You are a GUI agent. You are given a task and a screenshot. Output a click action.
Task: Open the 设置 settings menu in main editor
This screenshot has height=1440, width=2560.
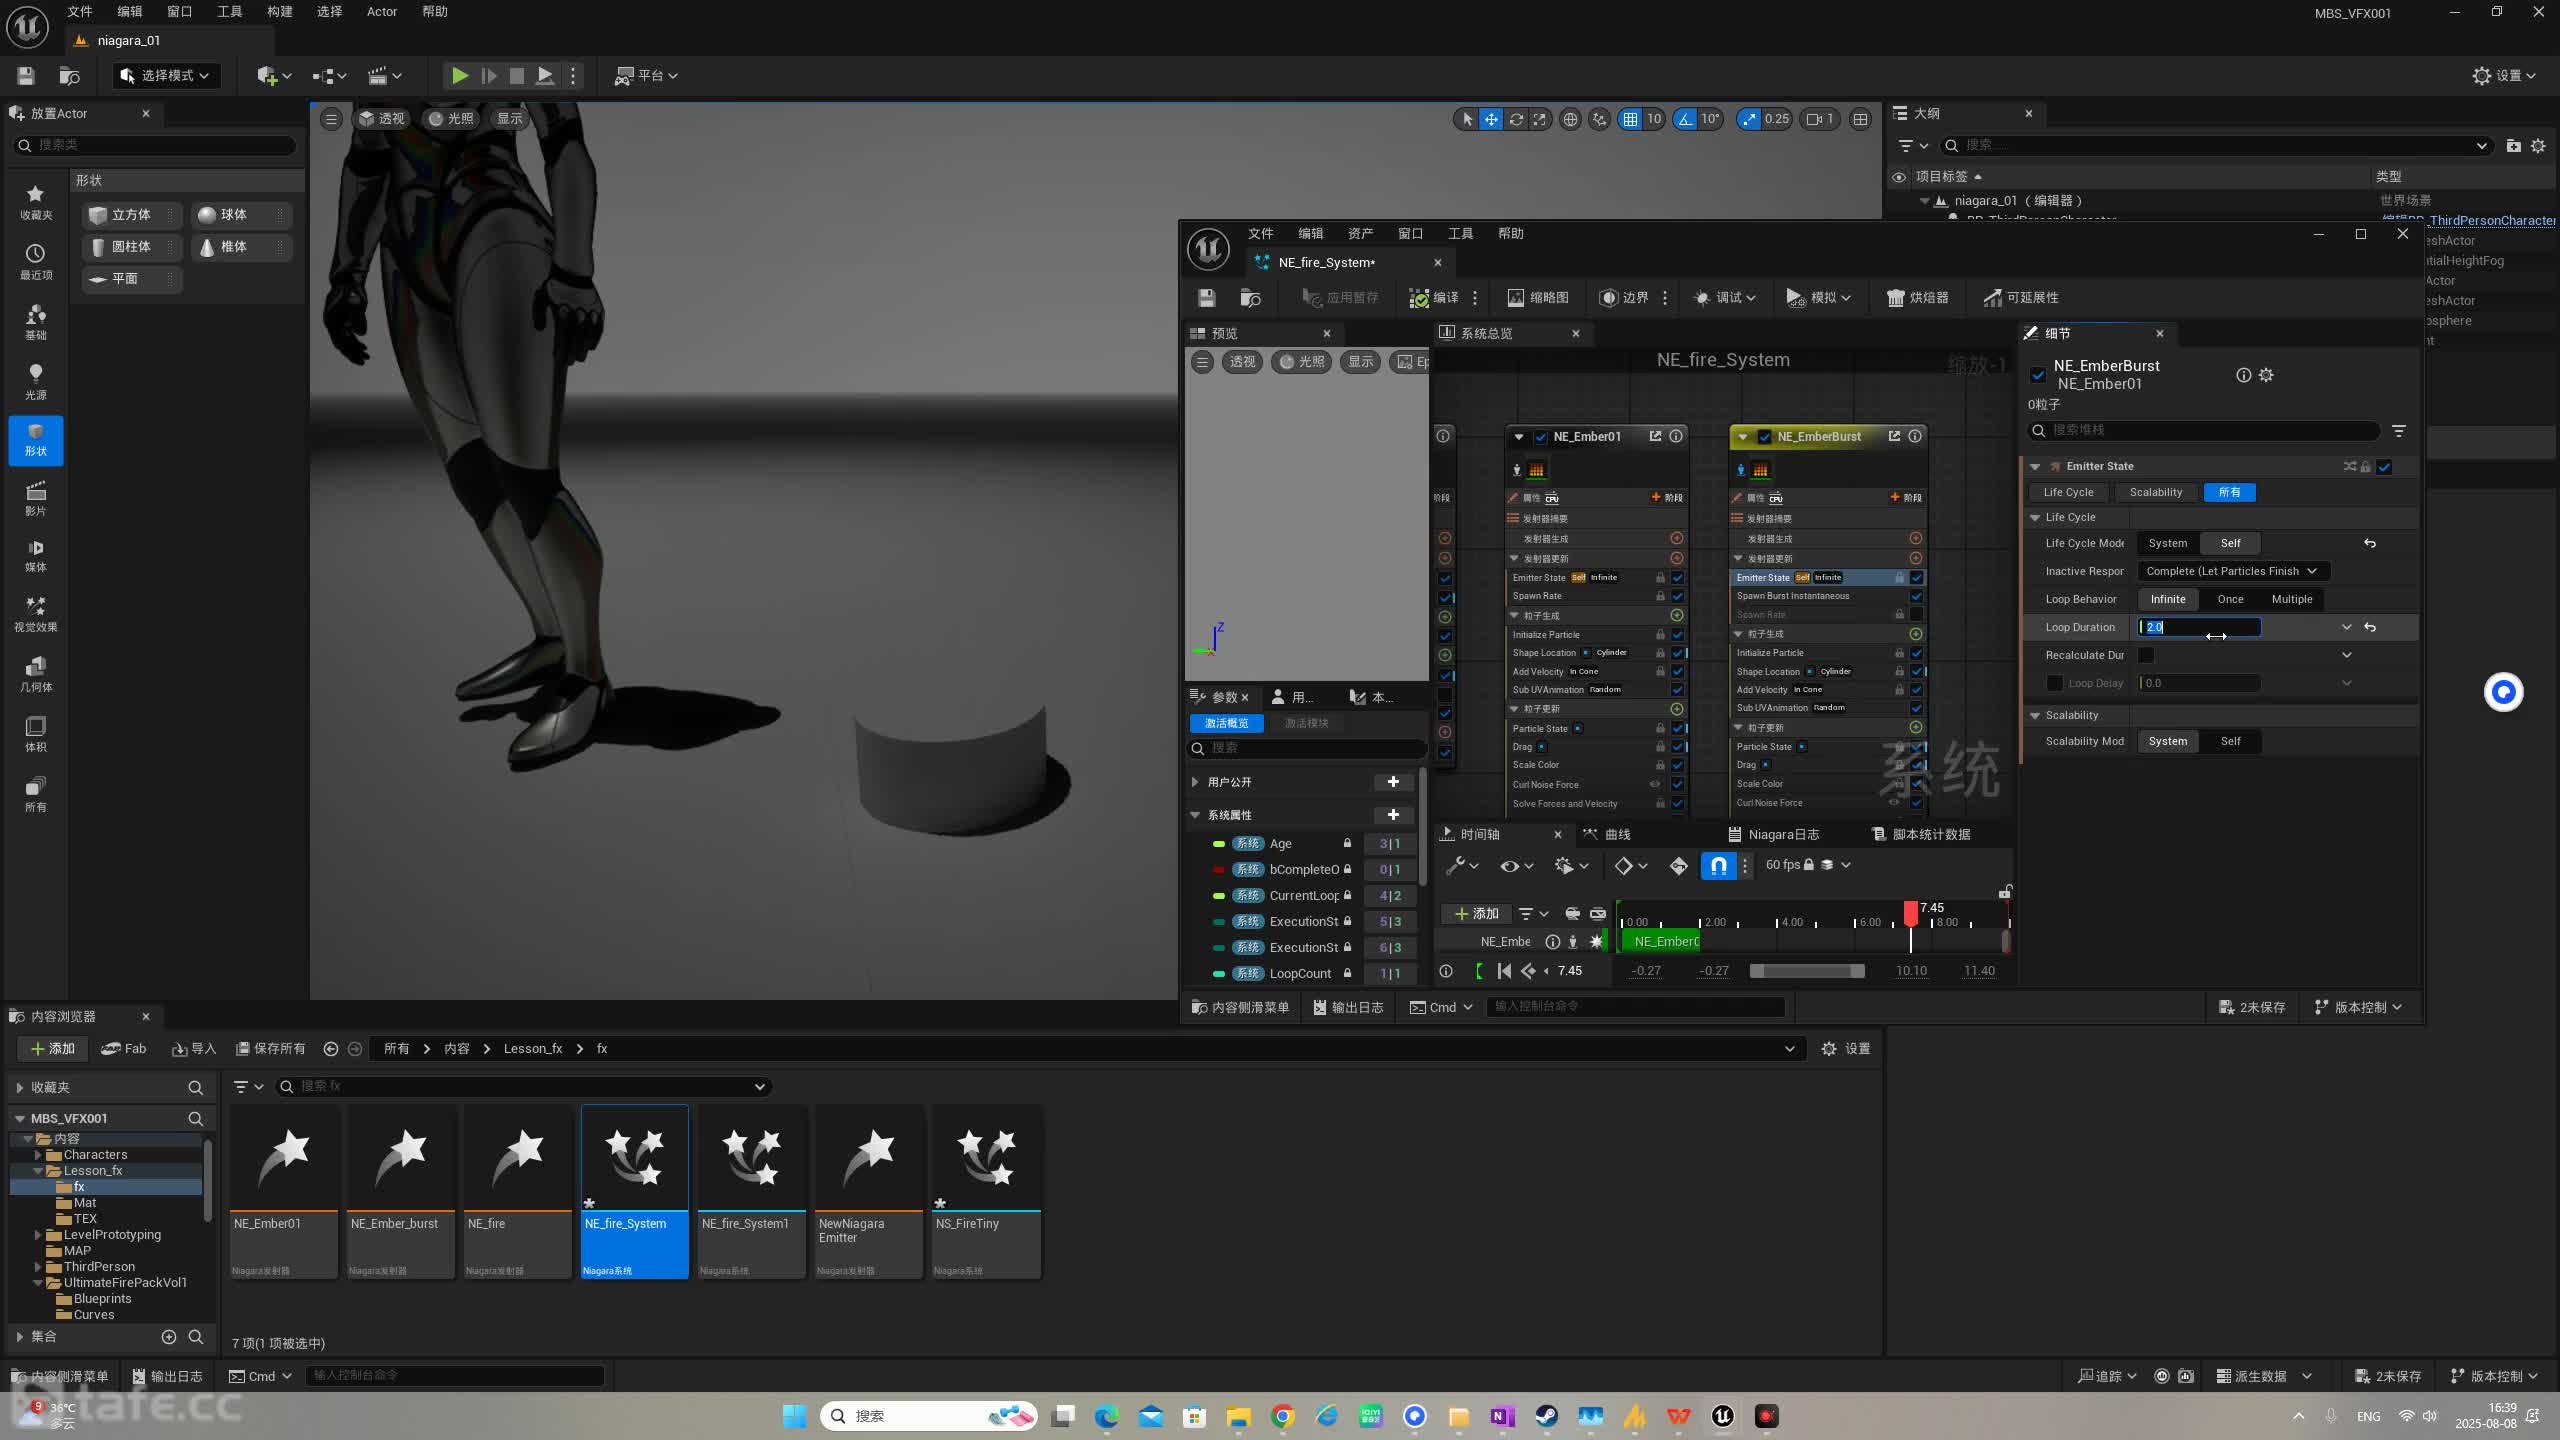(x=2505, y=75)
